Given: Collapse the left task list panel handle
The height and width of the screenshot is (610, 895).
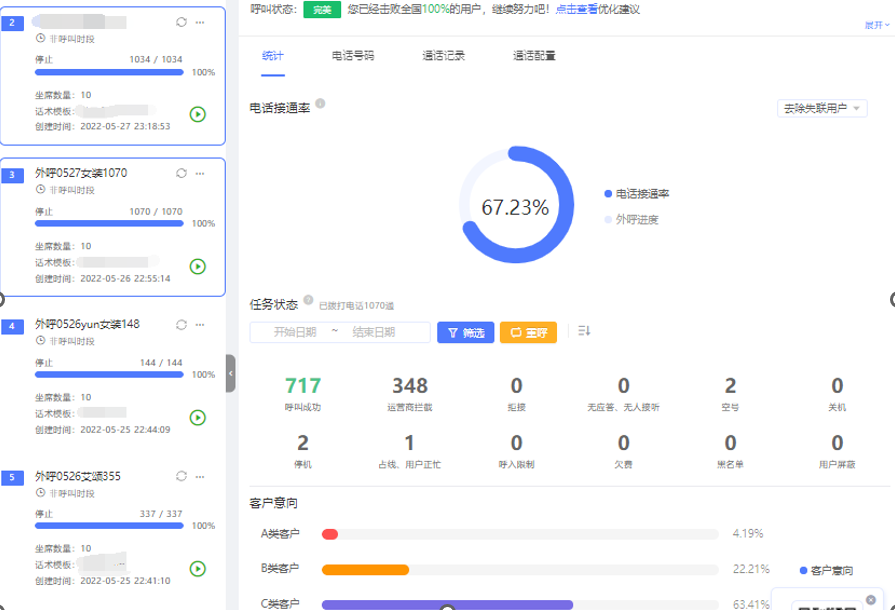Looking at the screenshot, I should pos(231,373).
